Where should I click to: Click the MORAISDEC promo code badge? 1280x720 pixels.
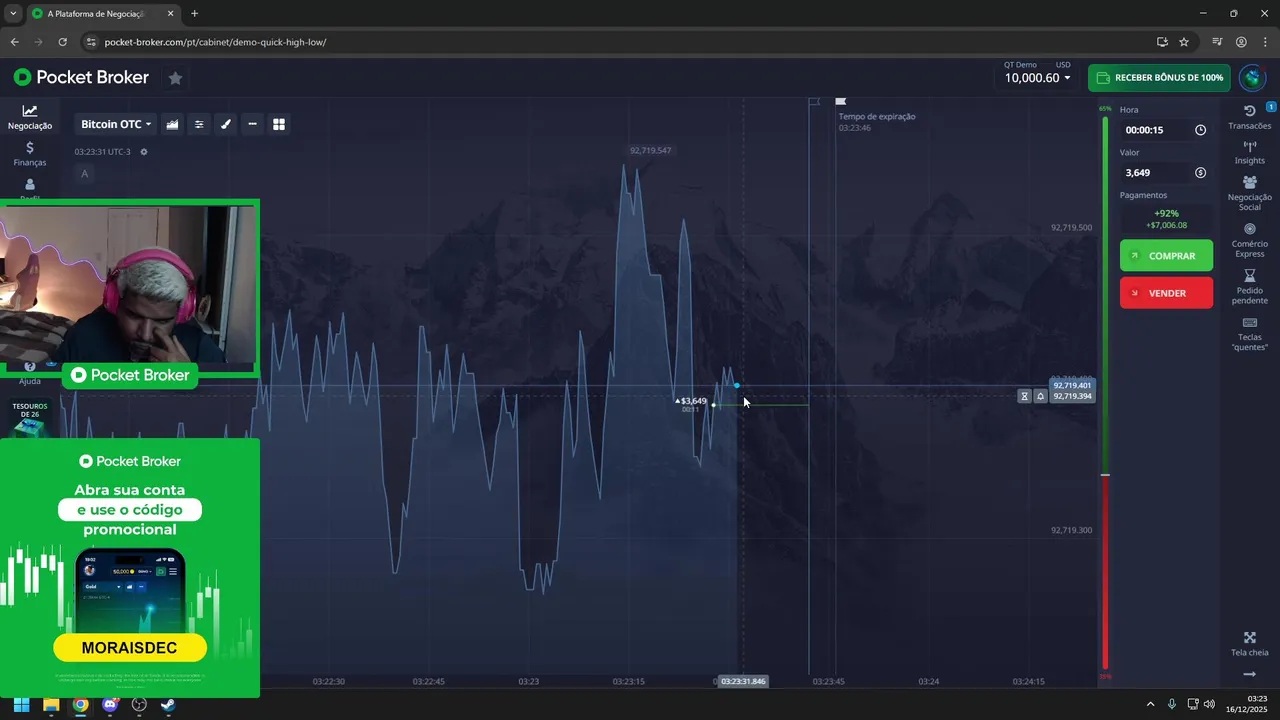point(130,648)
